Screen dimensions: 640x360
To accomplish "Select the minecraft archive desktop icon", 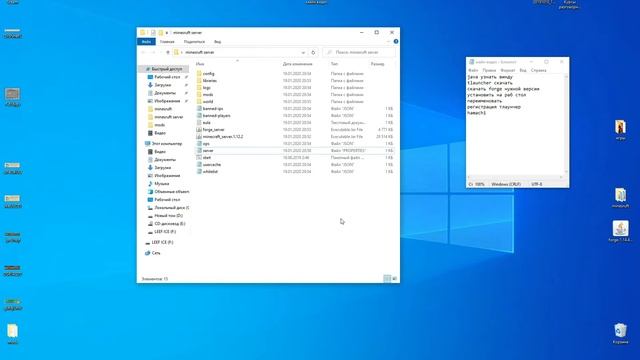I will [620, 195].
